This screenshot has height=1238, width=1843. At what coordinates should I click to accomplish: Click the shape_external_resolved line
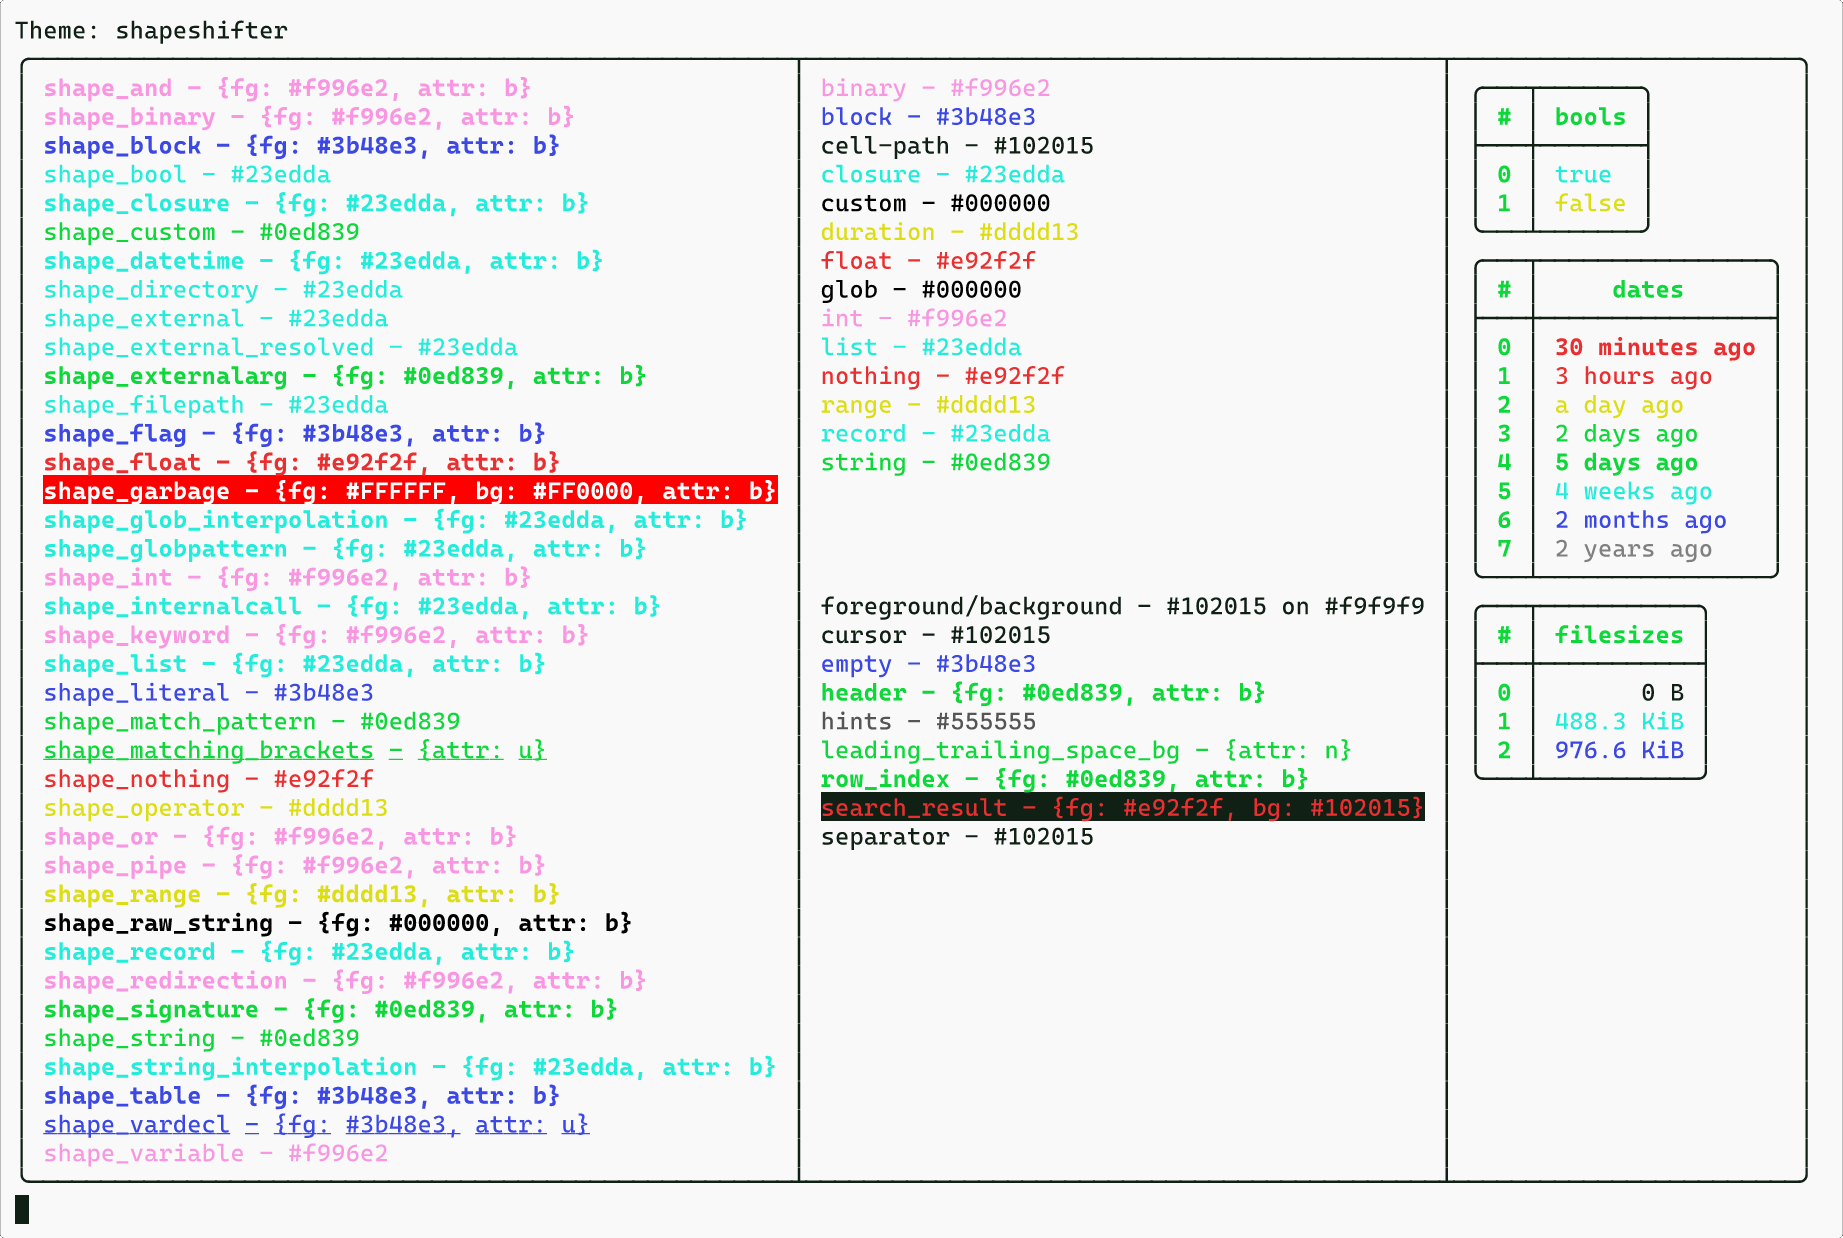(x=280, y=347)
